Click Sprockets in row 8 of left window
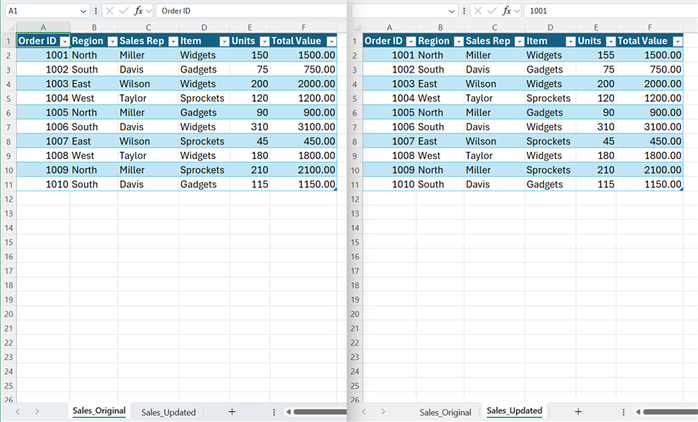698x422 pixels. point(204,142)
